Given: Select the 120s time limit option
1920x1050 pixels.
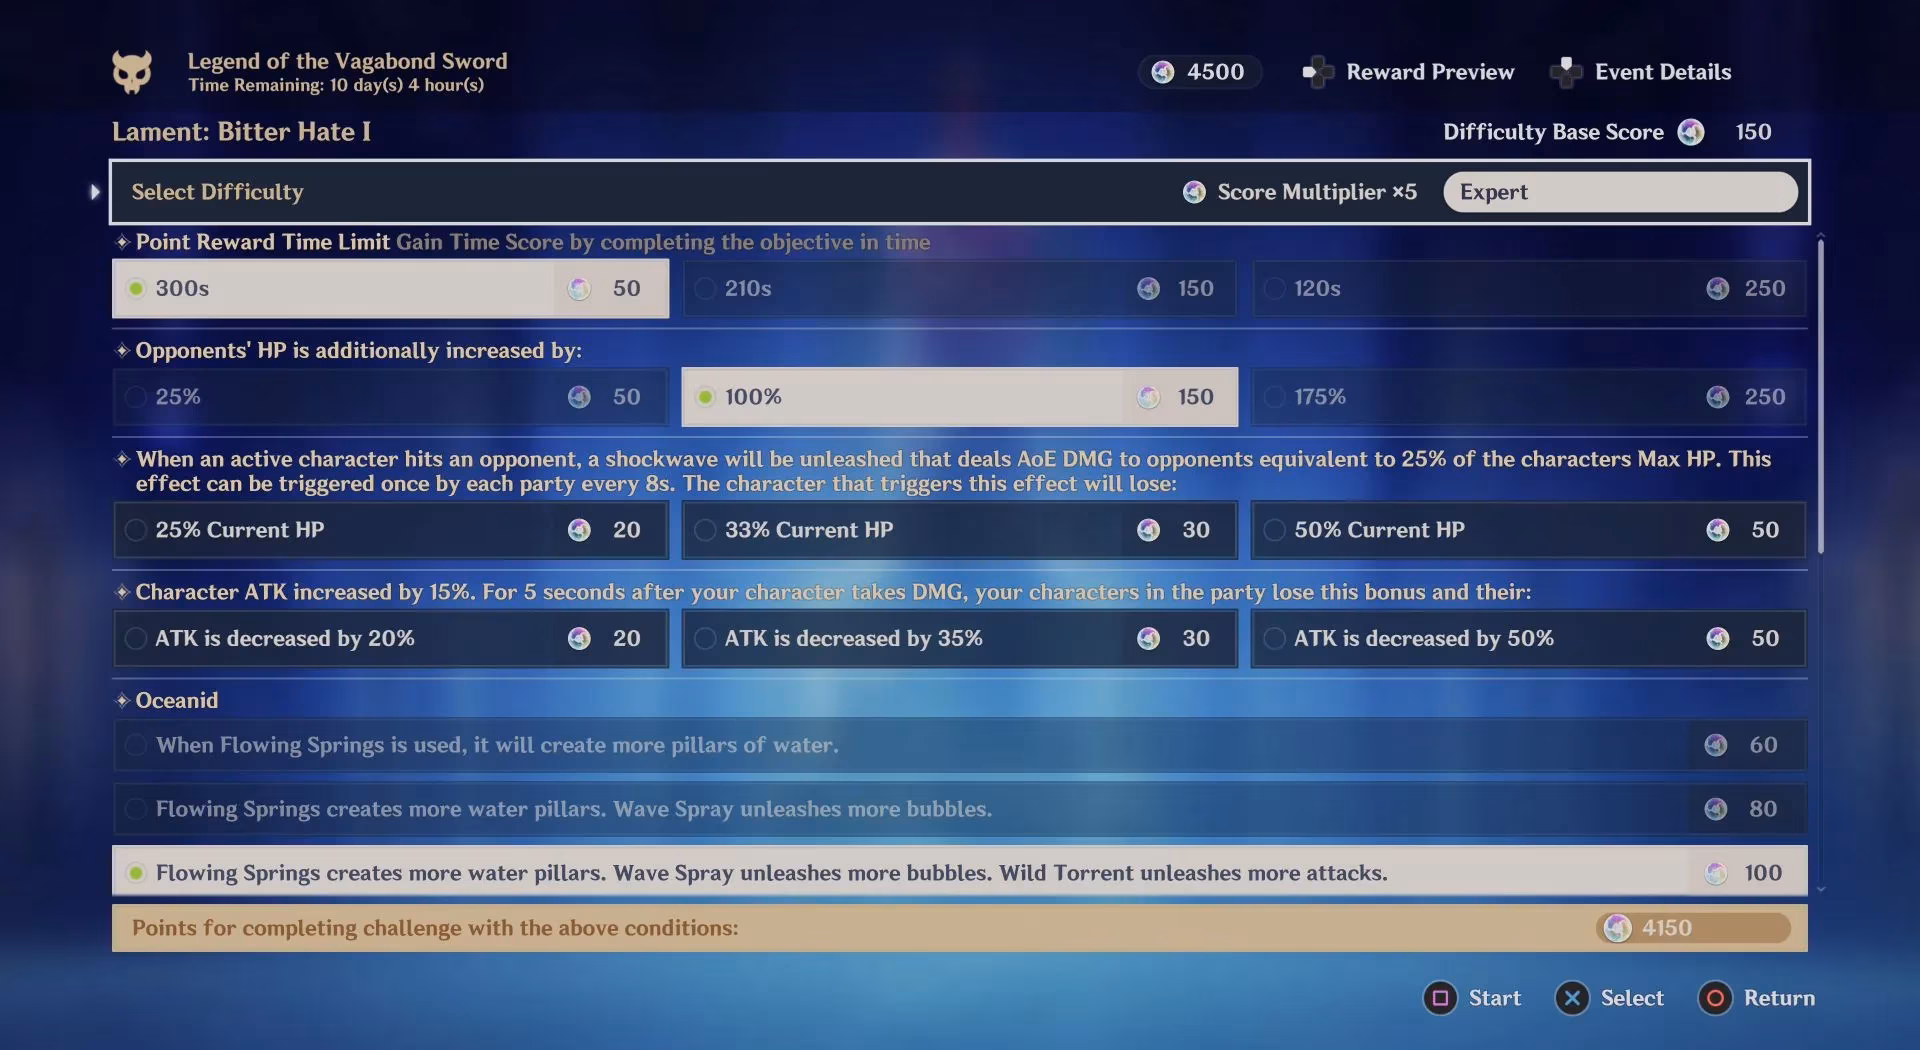Looking at the screenshot, I should coord(1527,289).
